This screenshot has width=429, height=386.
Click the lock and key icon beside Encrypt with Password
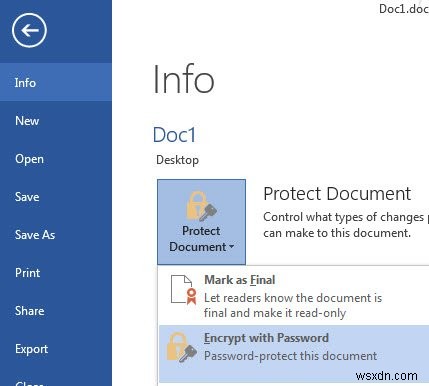click(182, 347)
